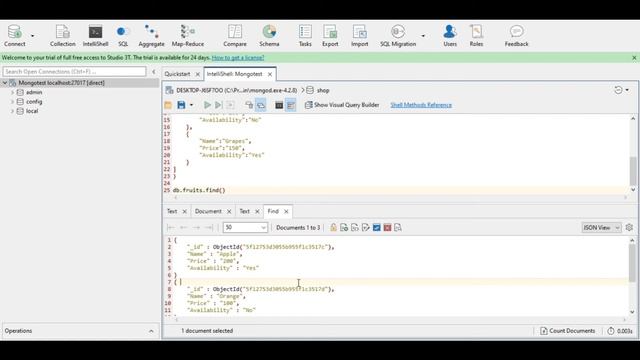Click results pane vertical scrollbar
640x360 pixels.
pyautogui.click(x=632, y=263)
